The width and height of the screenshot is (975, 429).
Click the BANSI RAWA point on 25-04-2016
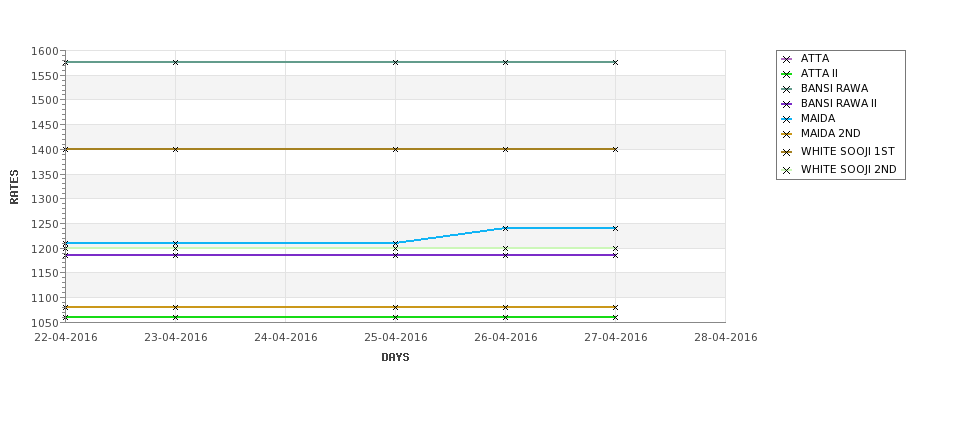[x=395, y=62]
